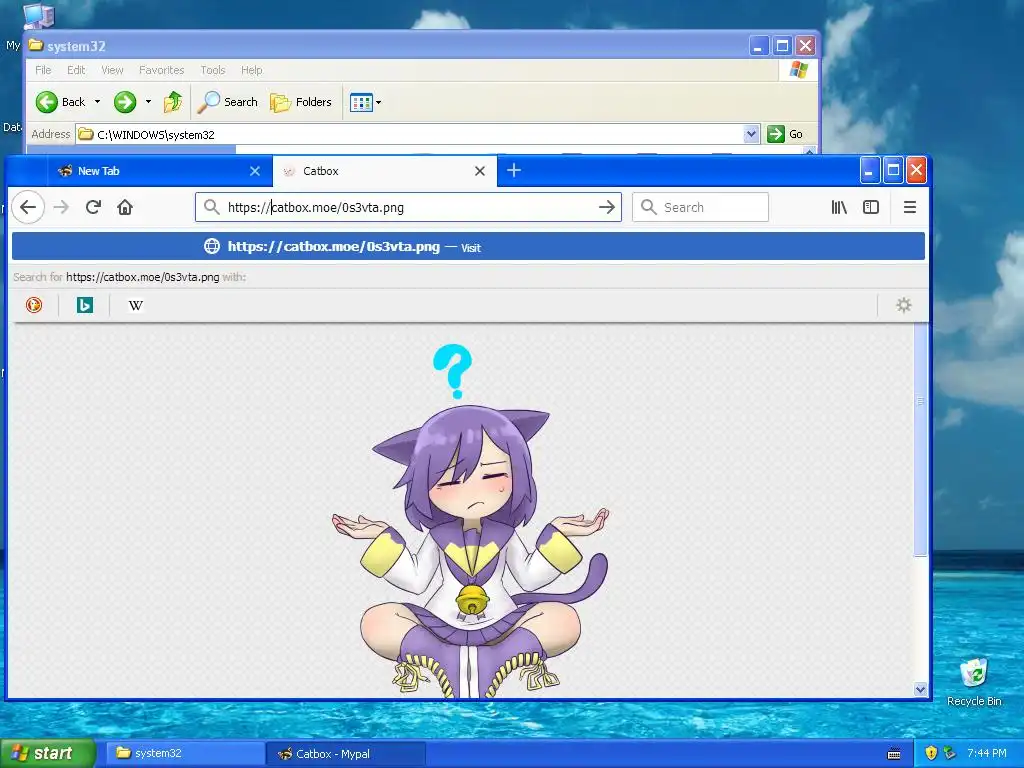Open the browser home page icon

[125, 207]
